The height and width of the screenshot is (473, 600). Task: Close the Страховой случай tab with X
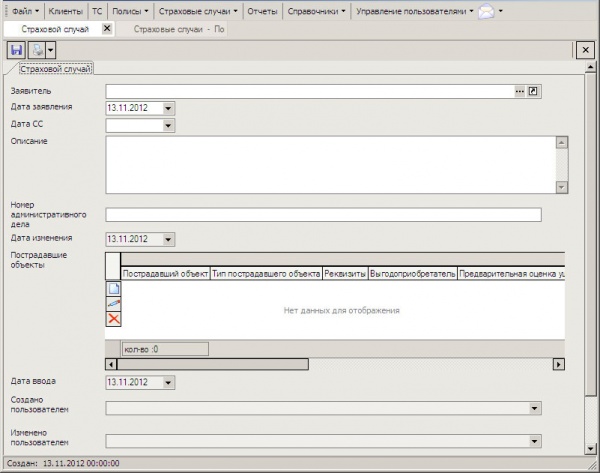tap(107, 29)
